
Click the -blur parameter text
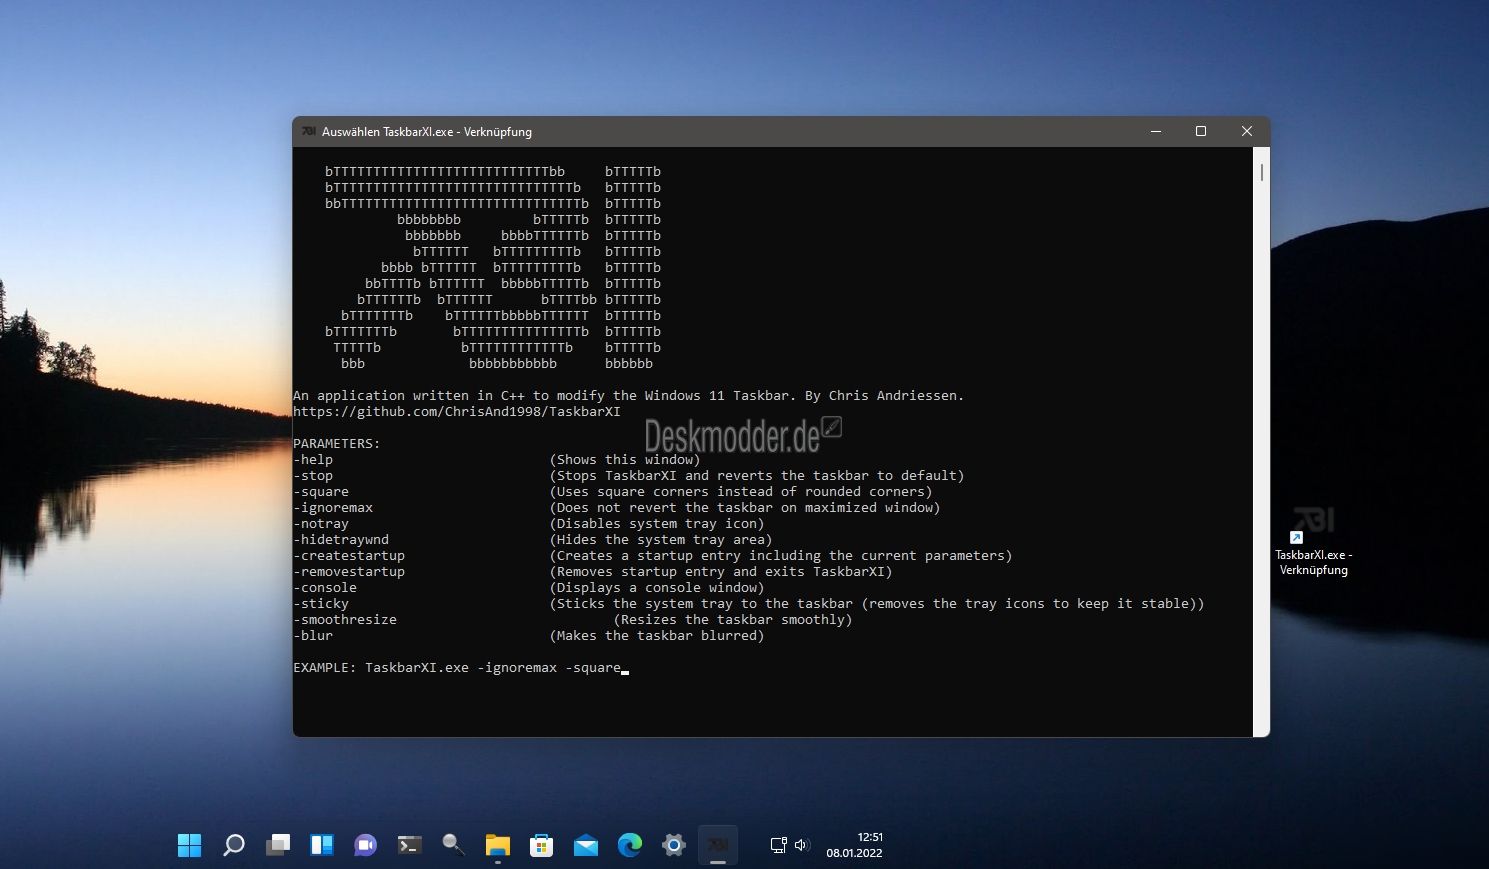point(313,635)
